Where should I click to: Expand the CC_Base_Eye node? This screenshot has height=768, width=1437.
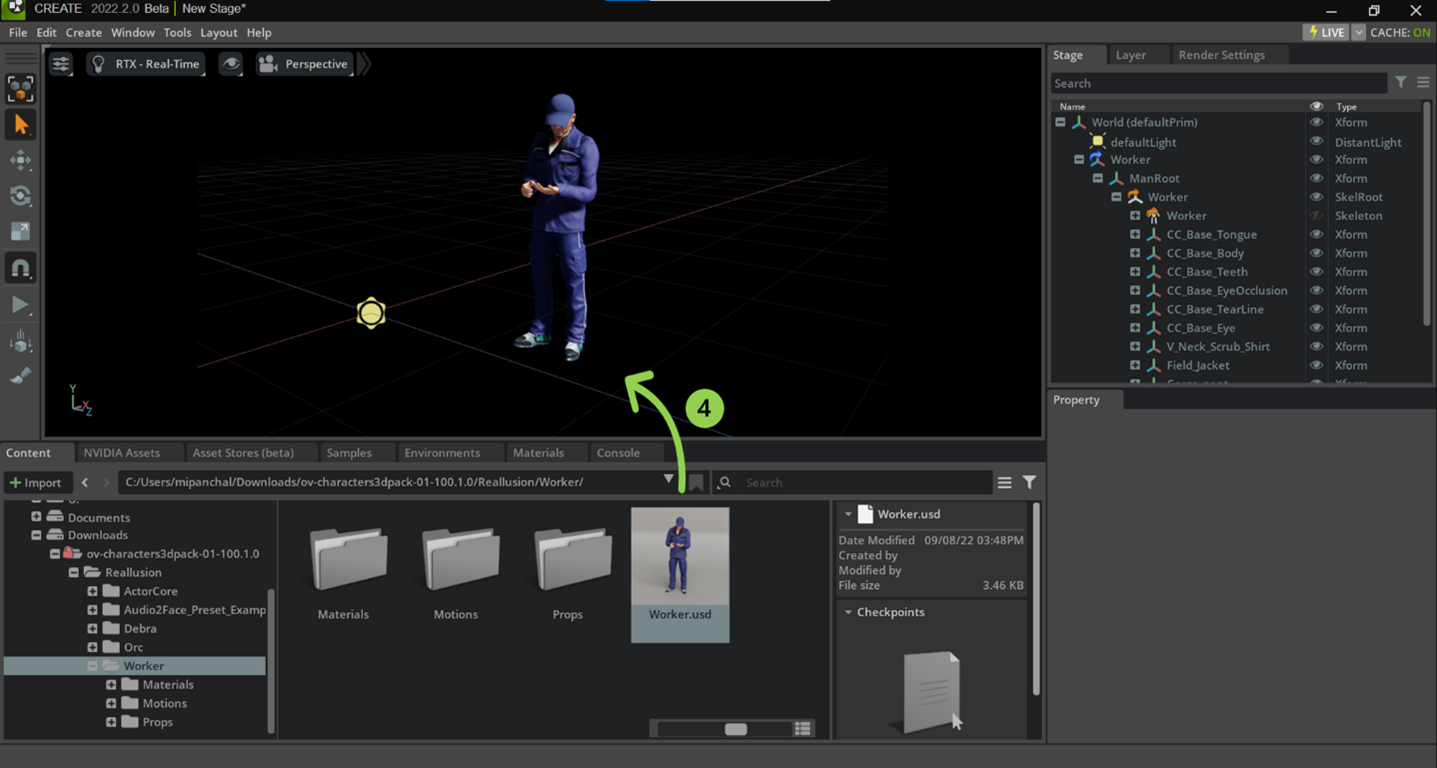click(x=1135, y=328)
